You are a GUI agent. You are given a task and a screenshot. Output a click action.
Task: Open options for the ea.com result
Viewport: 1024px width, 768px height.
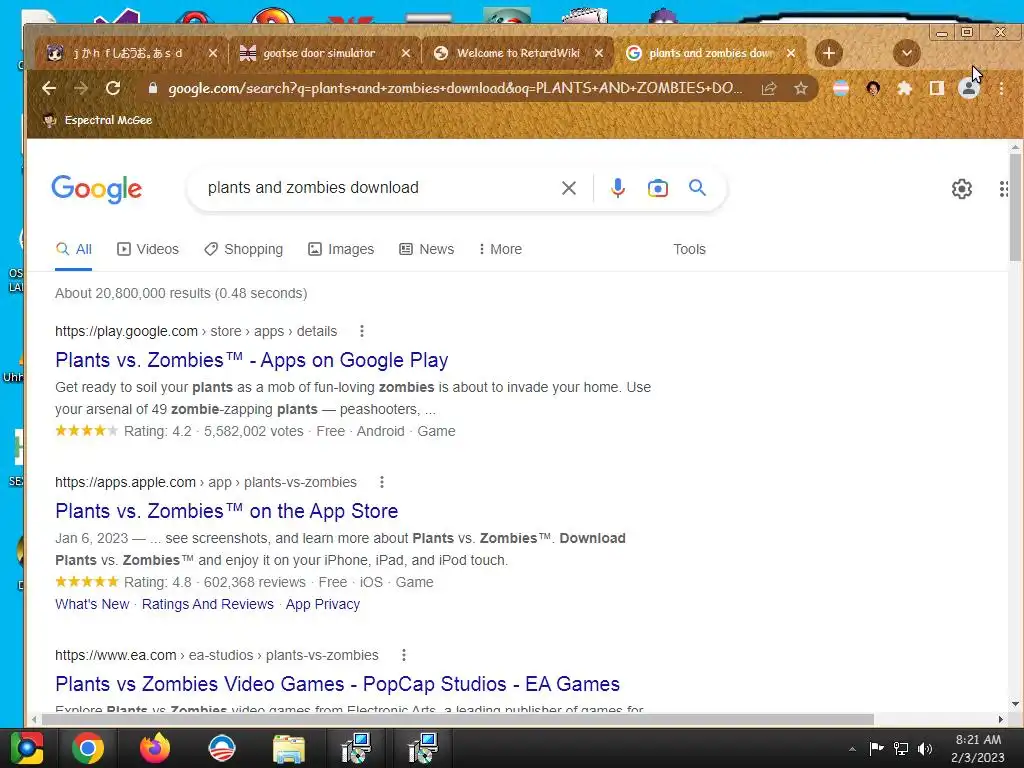(x=404, y=655)
